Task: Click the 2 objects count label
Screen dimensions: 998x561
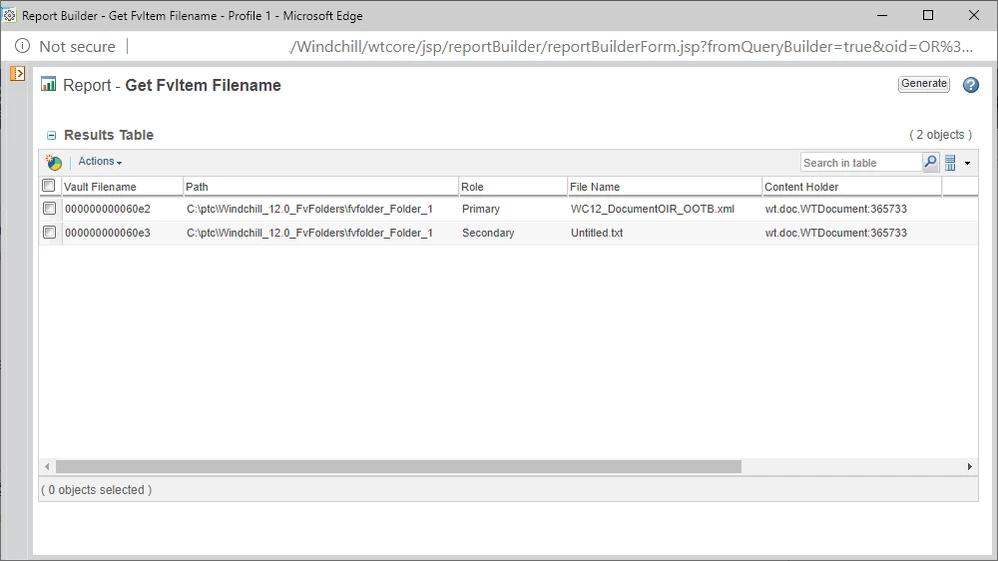Action: pos(941,135)
